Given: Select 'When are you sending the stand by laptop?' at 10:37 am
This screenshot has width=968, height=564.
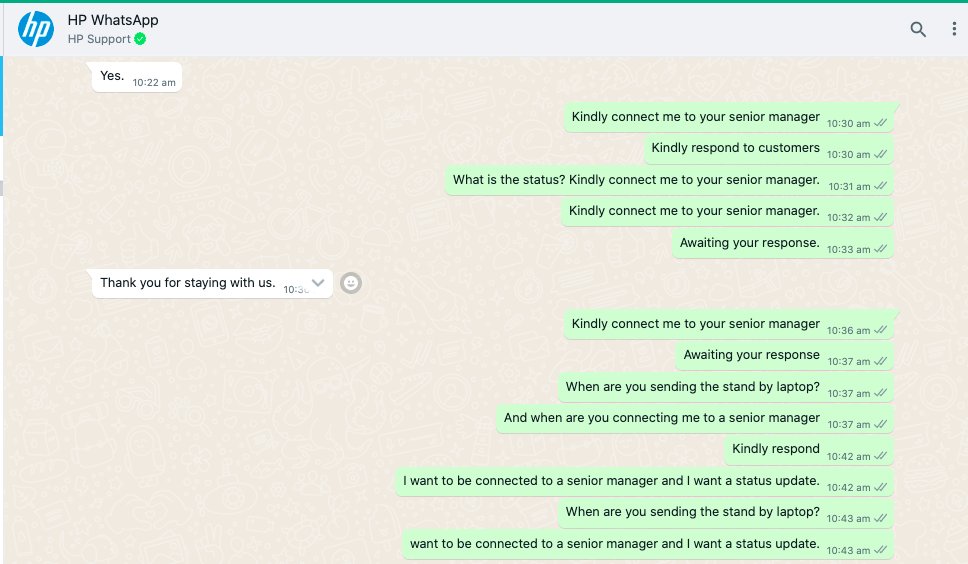Looking at the screenshot, I should click(726, 388).
